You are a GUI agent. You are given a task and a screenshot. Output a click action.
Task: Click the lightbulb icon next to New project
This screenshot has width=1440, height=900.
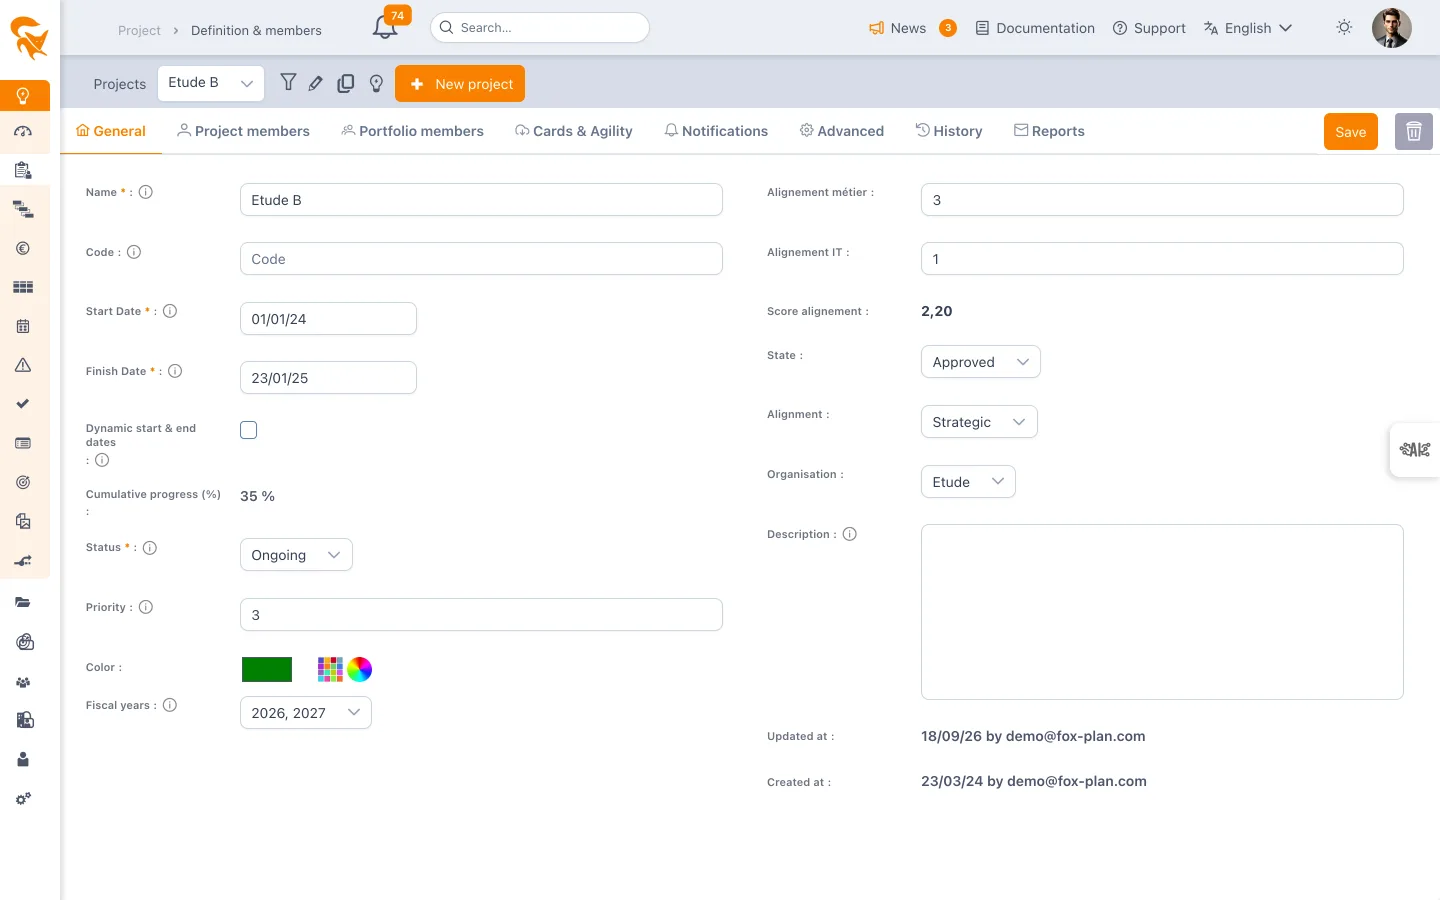point(376,84)
